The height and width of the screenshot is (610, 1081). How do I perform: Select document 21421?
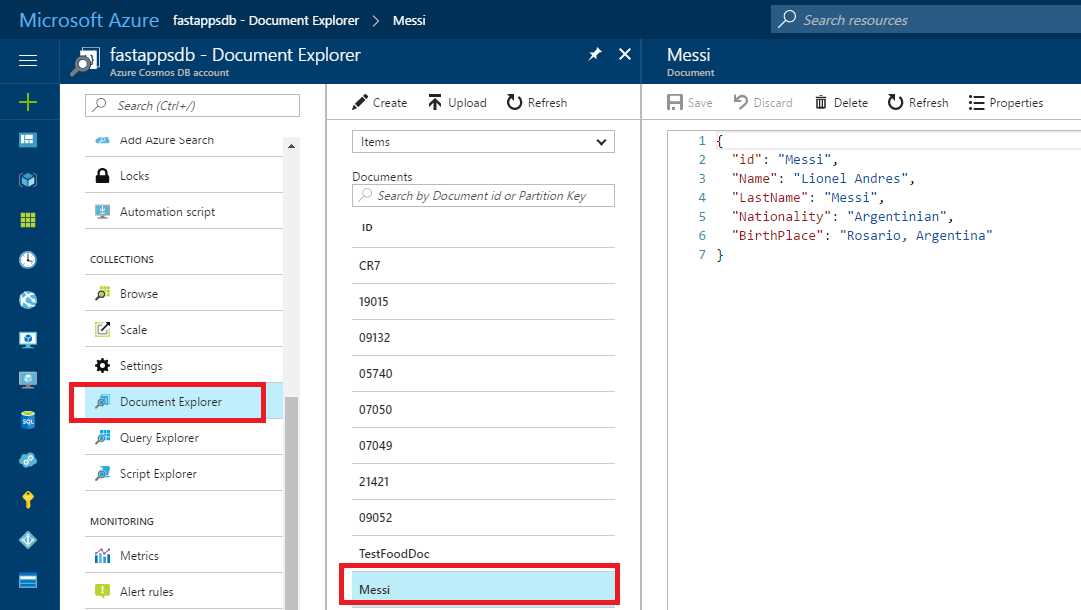(483, 481)
